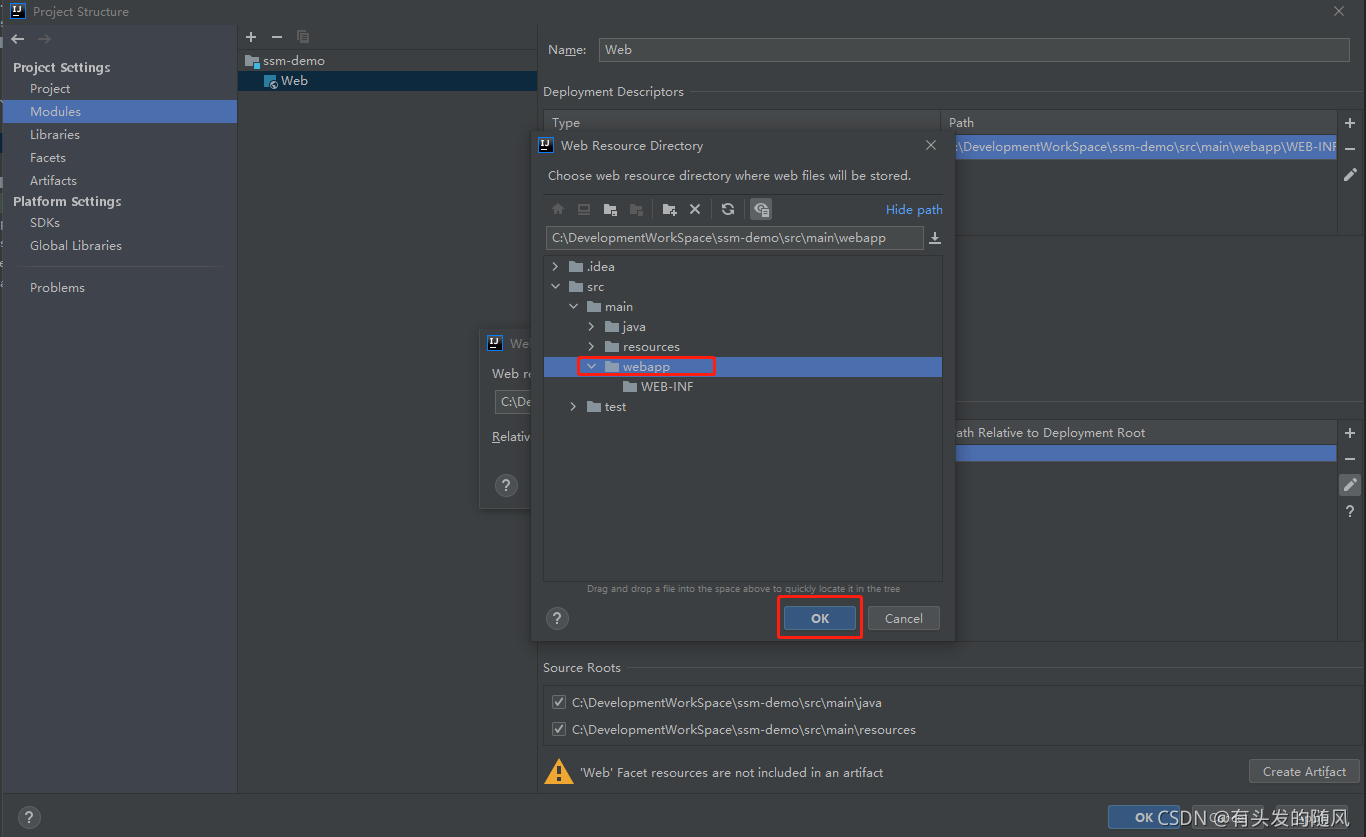Collapse the webapp folder

click(x=592, y=367)
